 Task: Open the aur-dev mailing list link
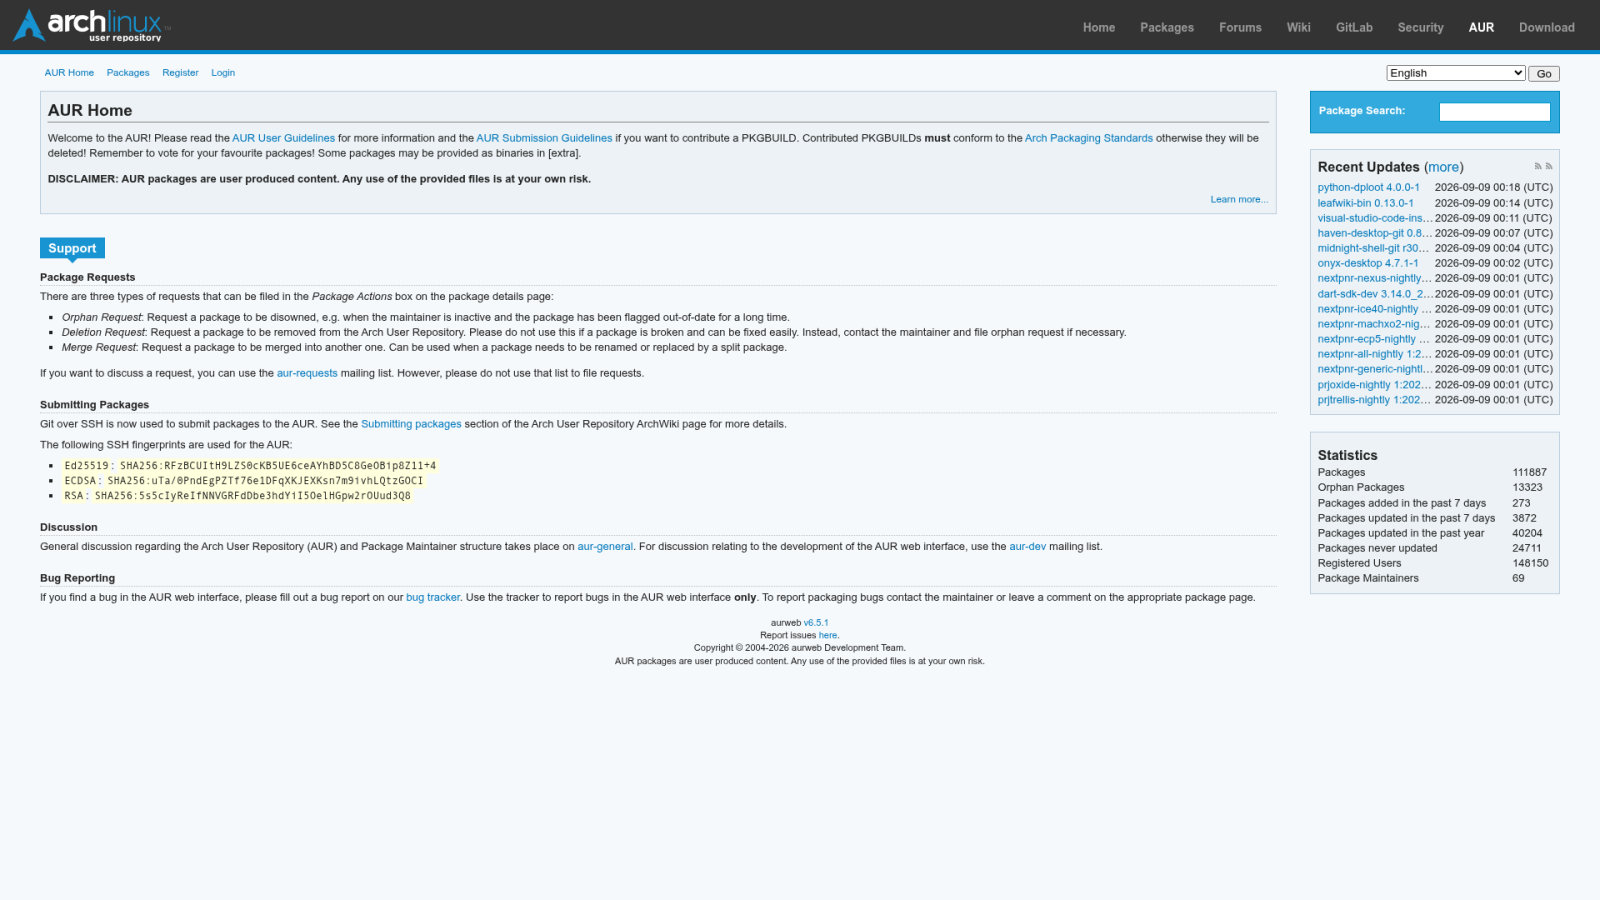pyautogui.click(x=1027, y=546)
